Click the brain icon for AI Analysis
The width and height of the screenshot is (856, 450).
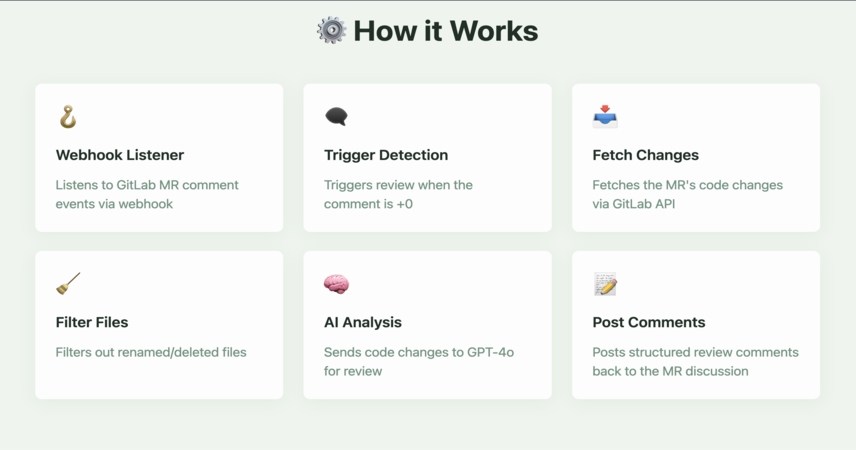336,284
